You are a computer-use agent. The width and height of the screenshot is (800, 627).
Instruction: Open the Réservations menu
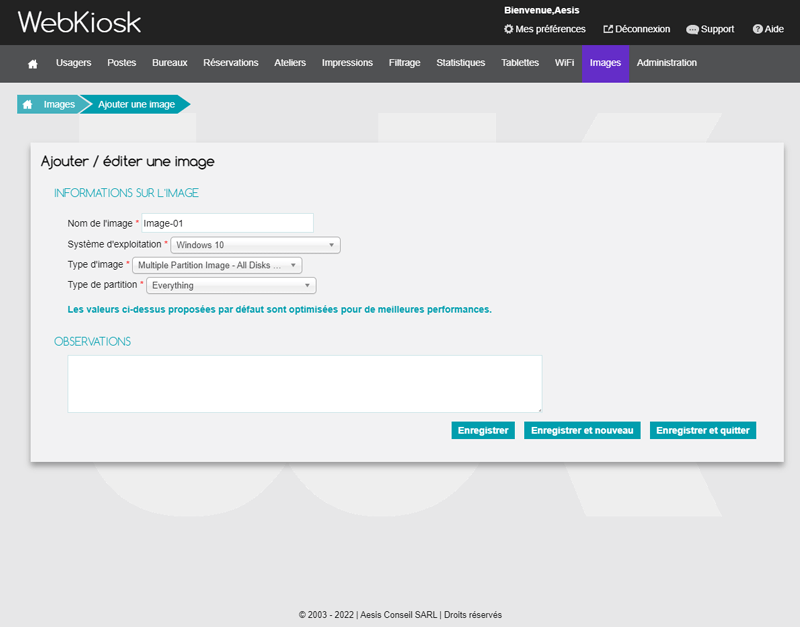click(x=231, y=63)
